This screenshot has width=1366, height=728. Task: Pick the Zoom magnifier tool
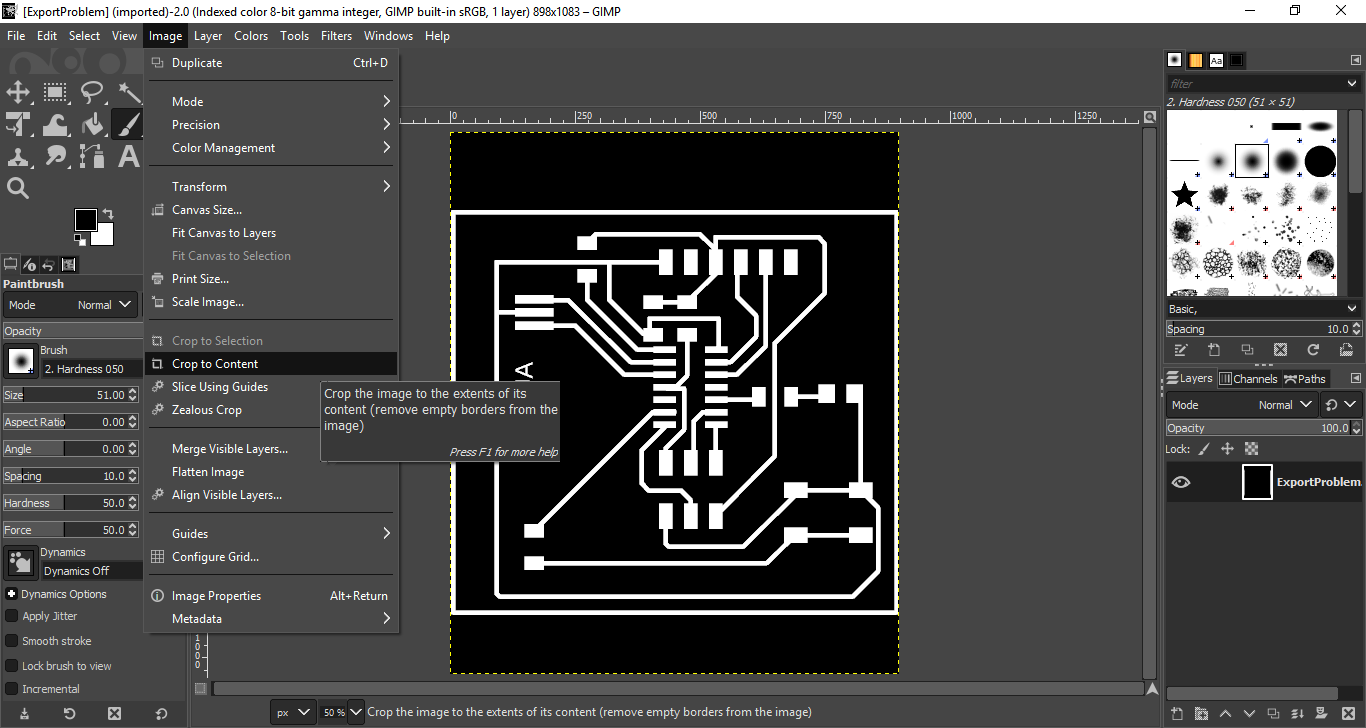[18, 188]
